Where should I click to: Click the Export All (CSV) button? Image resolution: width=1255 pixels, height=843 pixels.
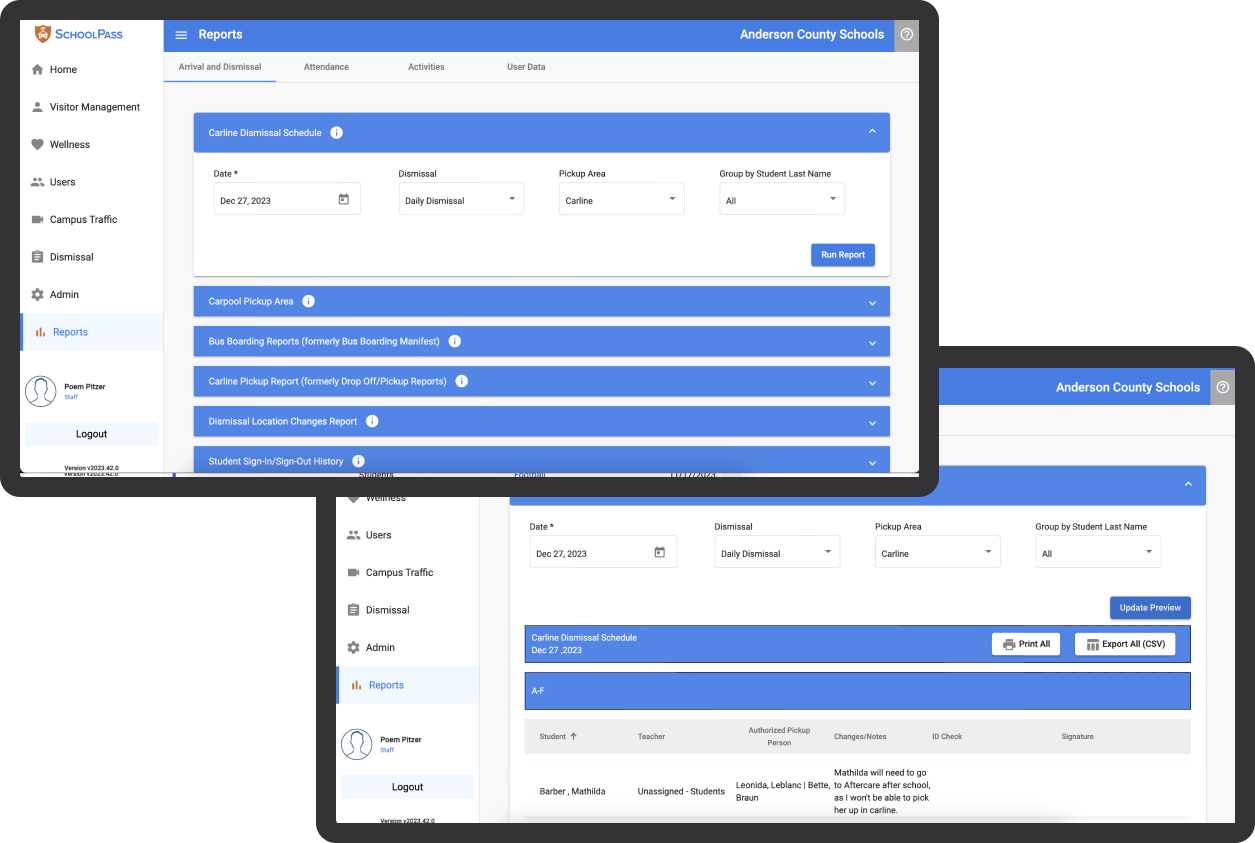[x=1125, y=644]
